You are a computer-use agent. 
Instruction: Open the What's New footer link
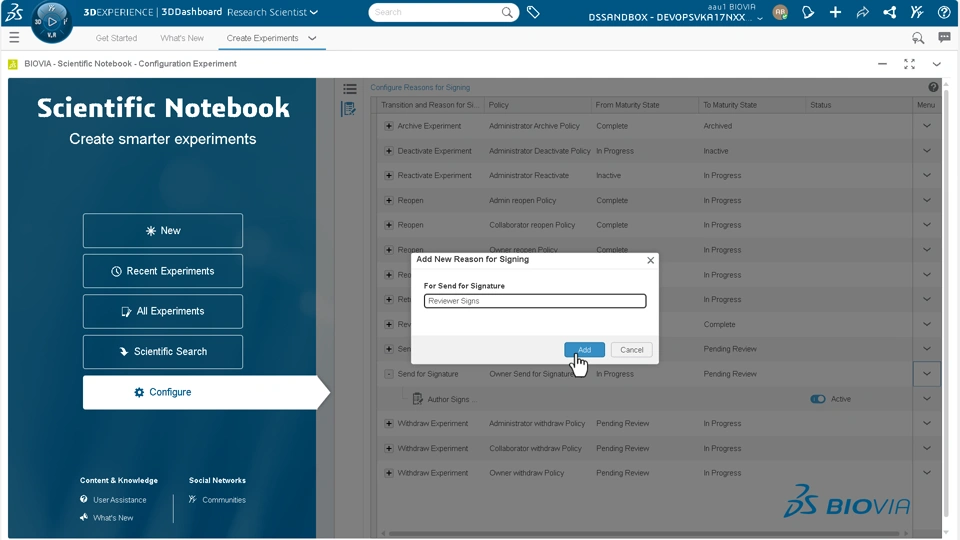(x=113, y=518)
